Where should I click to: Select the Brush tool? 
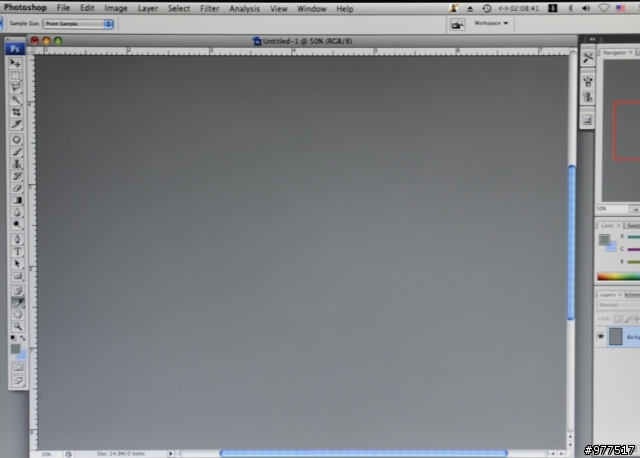click(x=16, y=152)
